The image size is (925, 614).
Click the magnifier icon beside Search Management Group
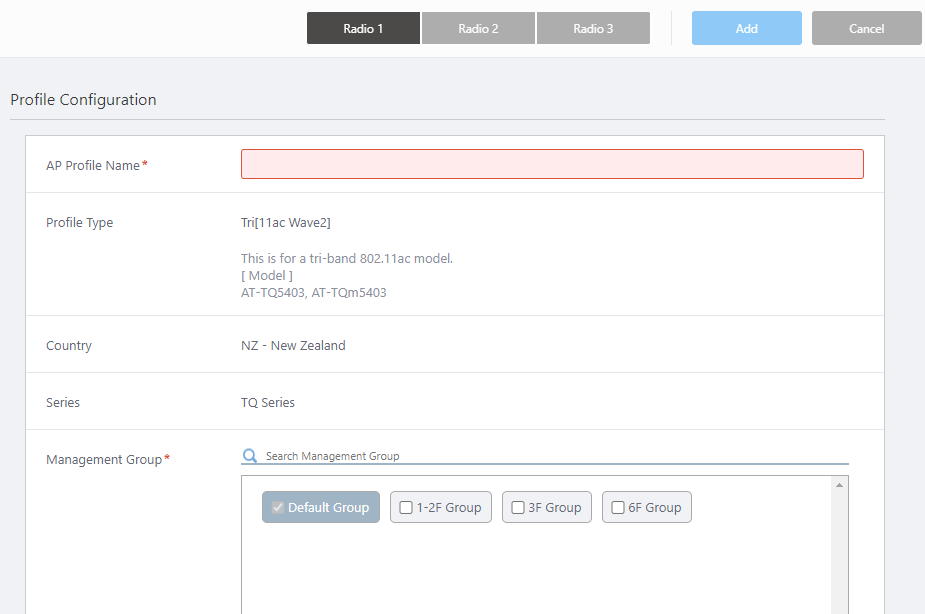coord(250,456)
